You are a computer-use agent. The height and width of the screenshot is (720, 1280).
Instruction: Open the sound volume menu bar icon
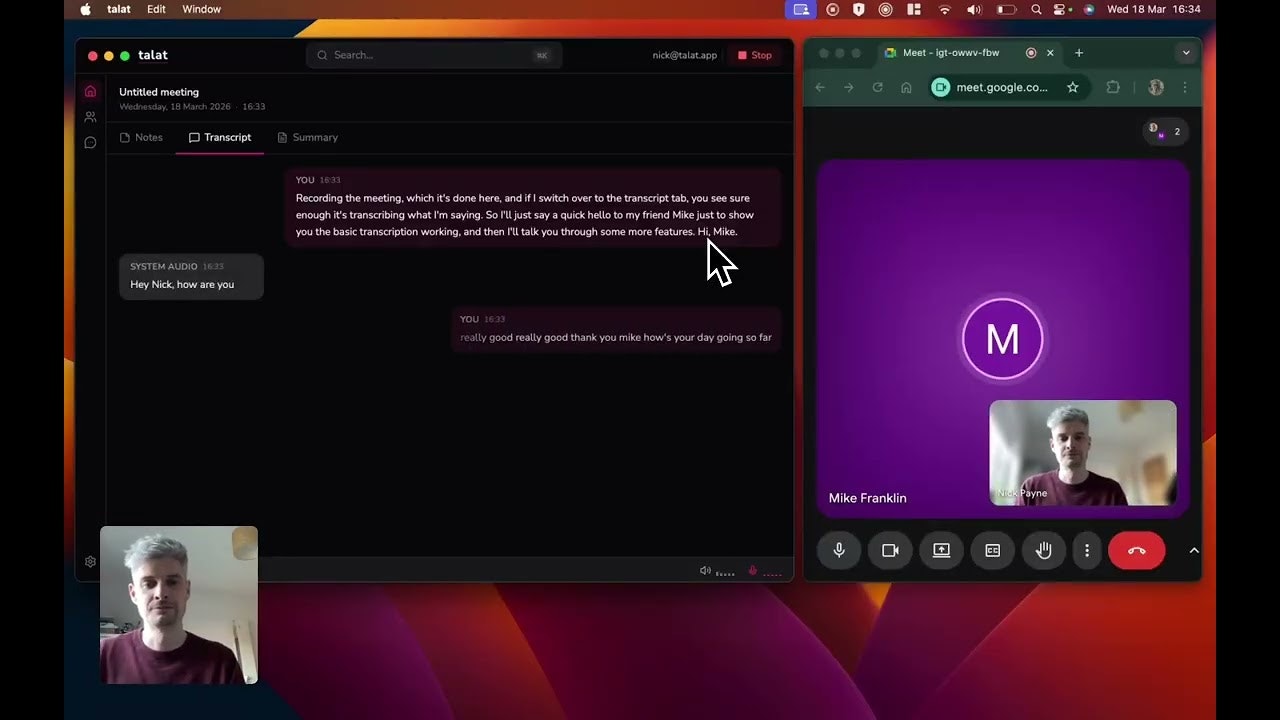[974, 9]
